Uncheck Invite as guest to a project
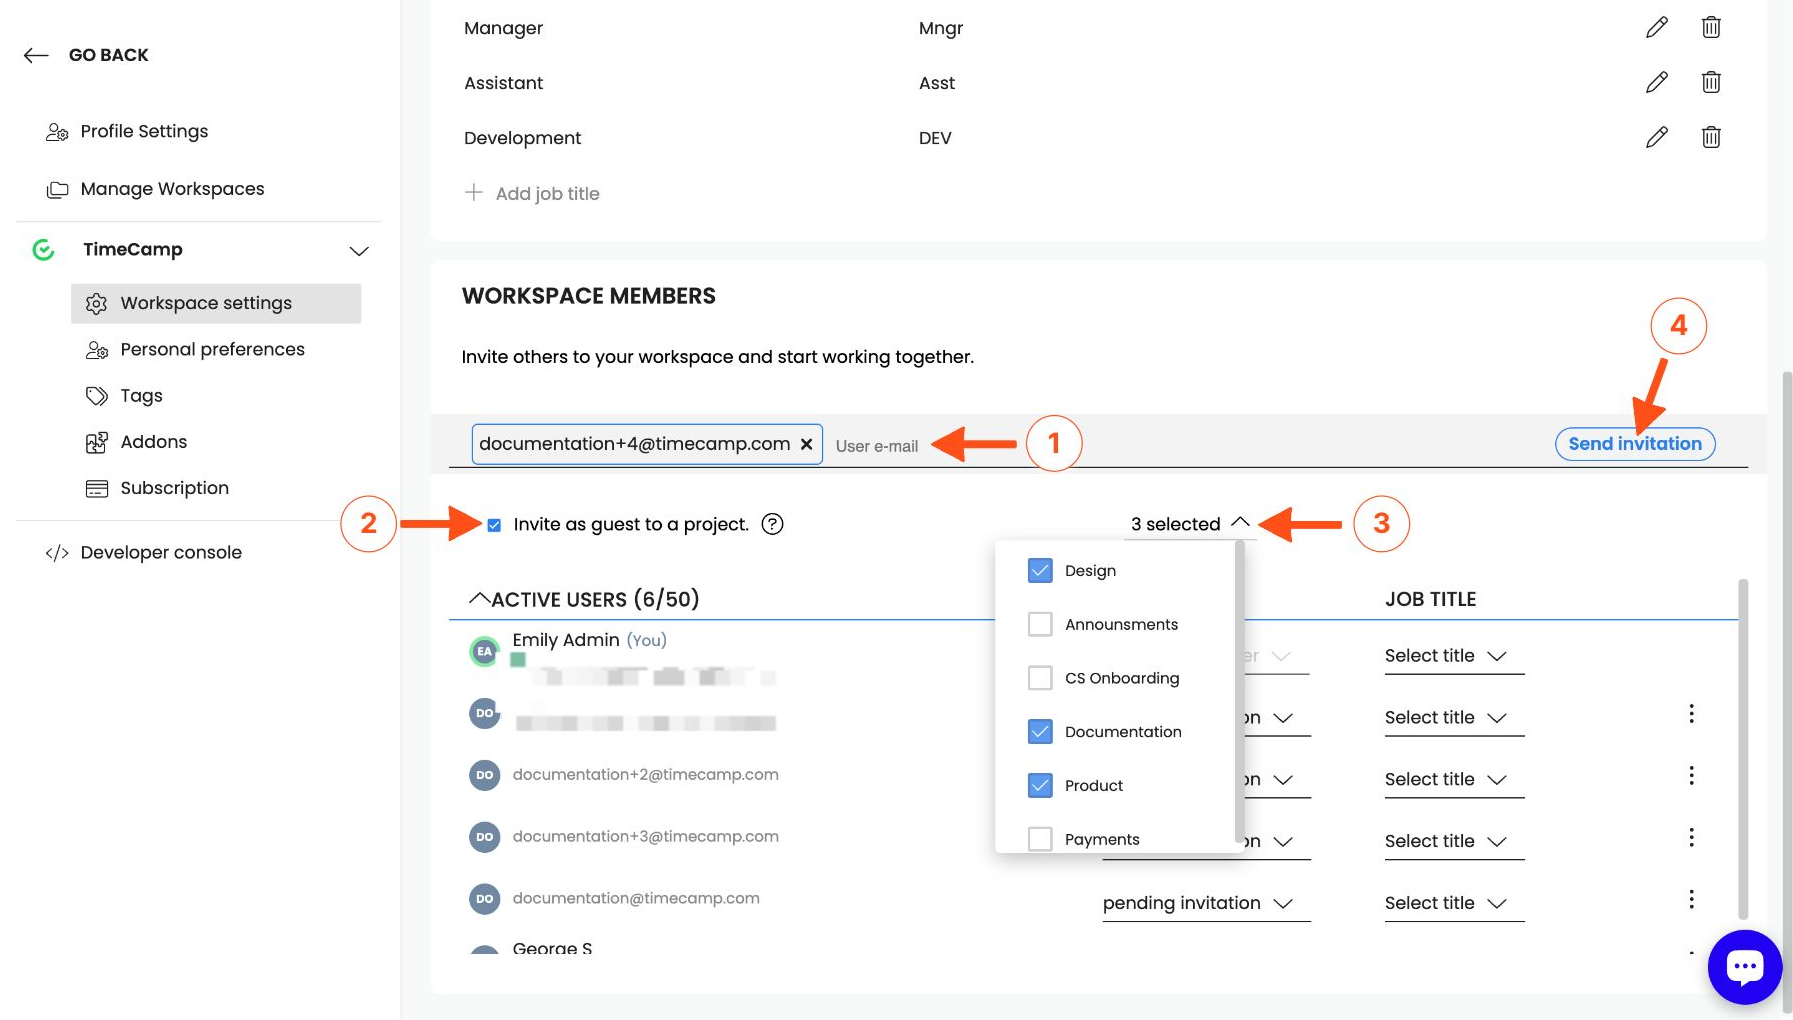 click(494, 525)
